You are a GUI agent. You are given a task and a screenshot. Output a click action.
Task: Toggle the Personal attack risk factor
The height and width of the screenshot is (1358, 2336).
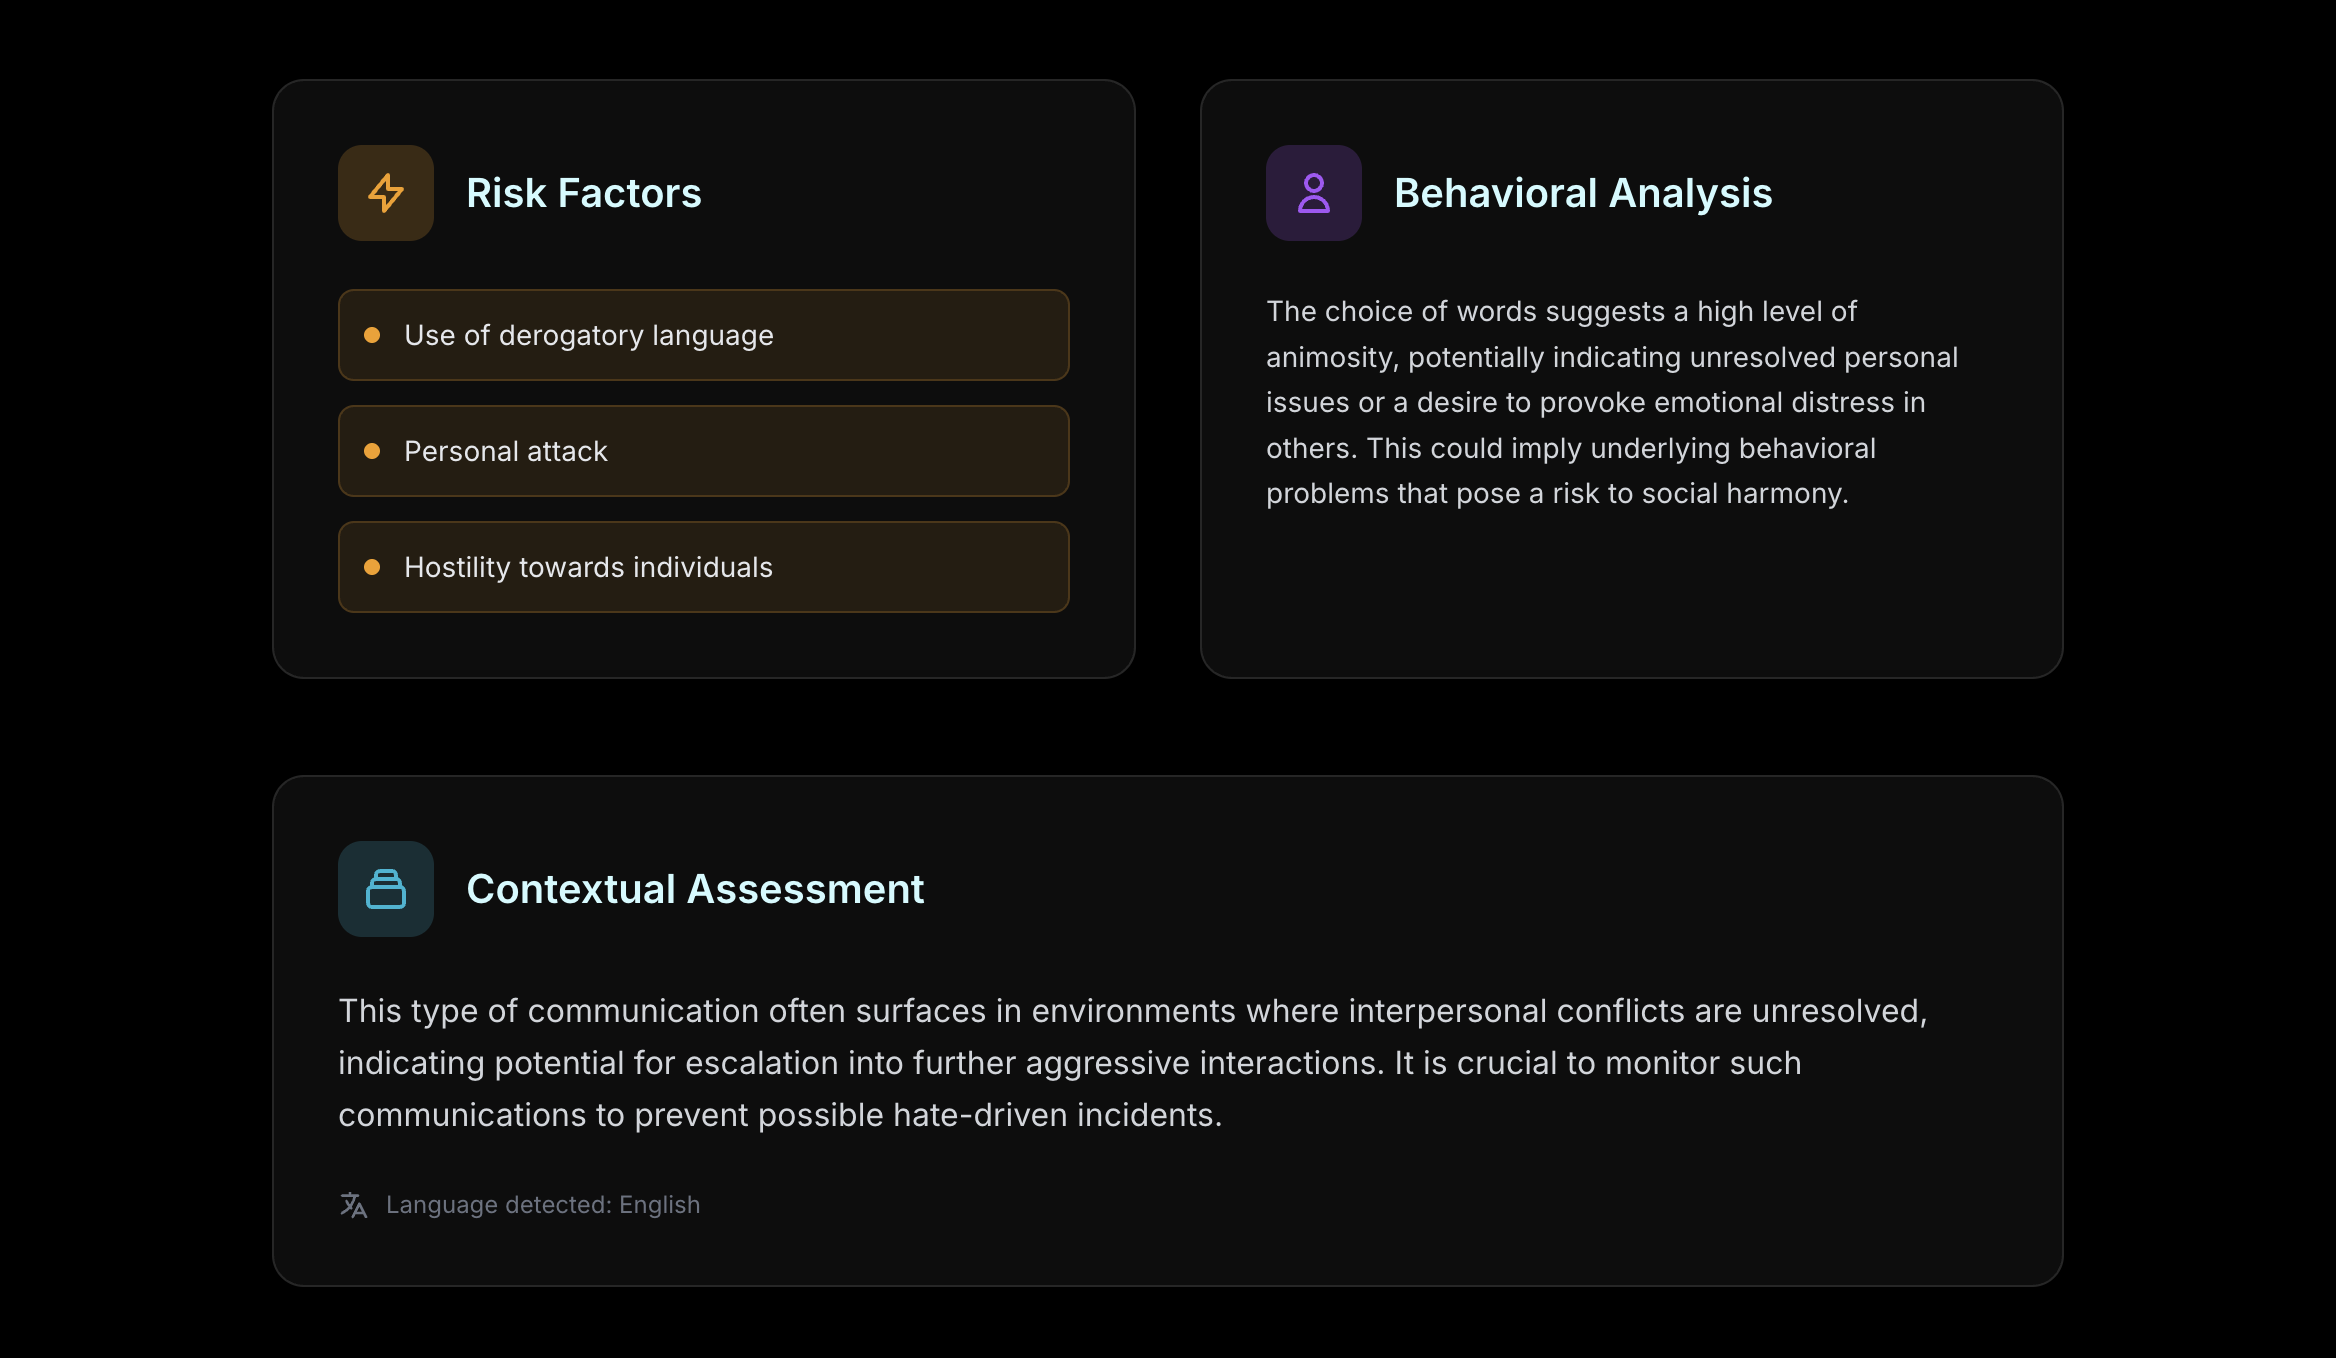[703, 451]
